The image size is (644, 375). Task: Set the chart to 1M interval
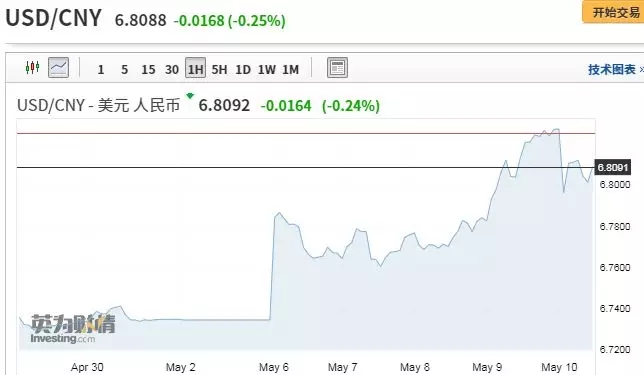coord(290,69)
